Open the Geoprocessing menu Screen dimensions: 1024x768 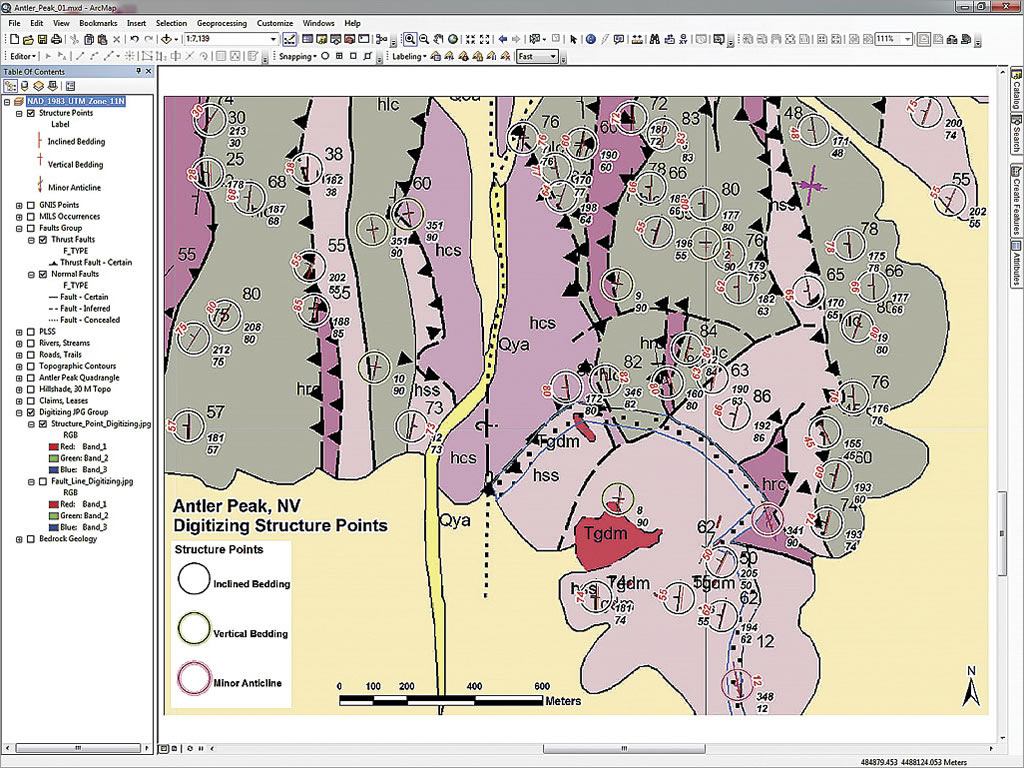[222, 23]
